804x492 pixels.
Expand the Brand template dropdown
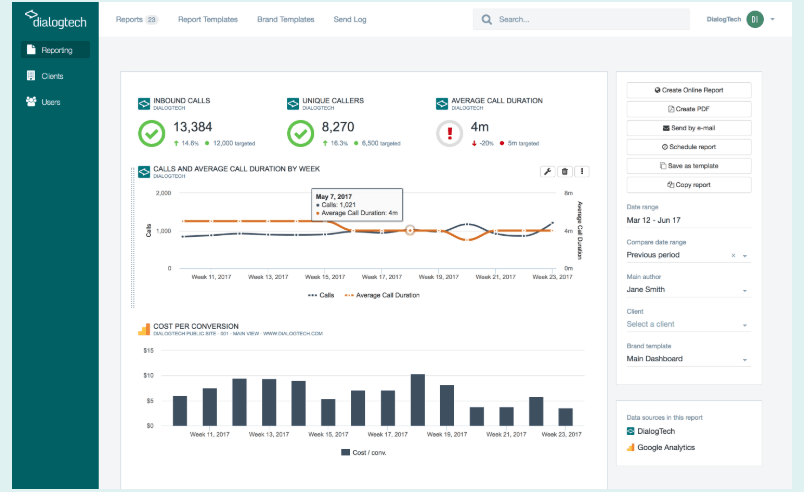tap(745, 359)
